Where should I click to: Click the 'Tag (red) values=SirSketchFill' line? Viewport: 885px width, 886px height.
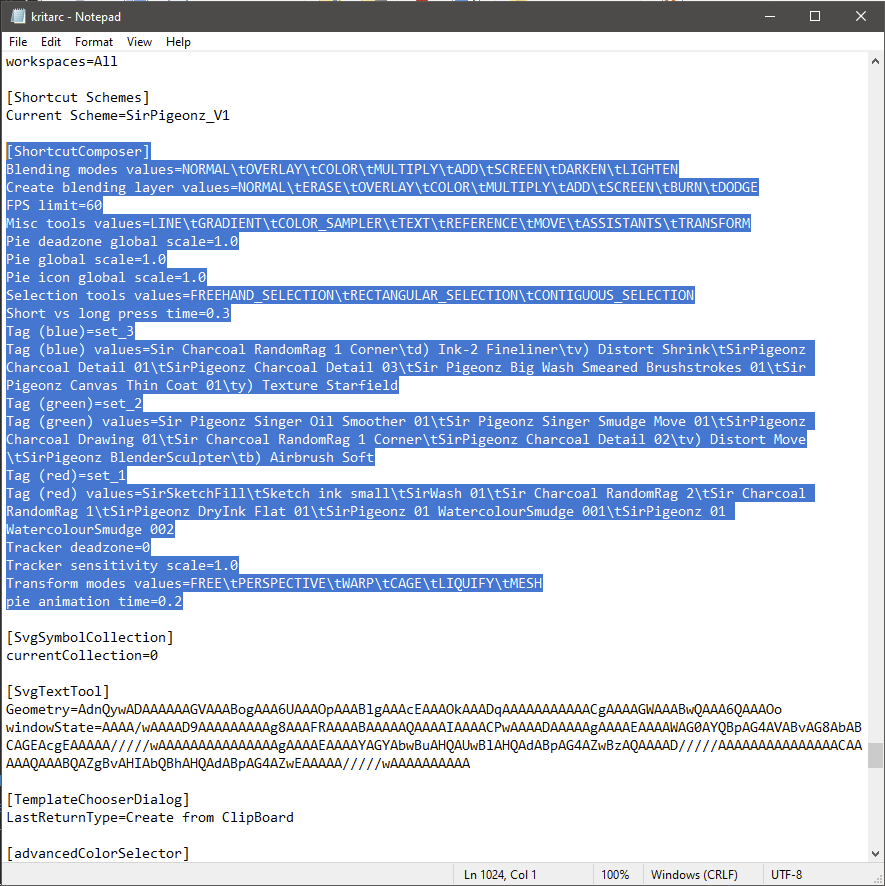[x=410, y=494]
